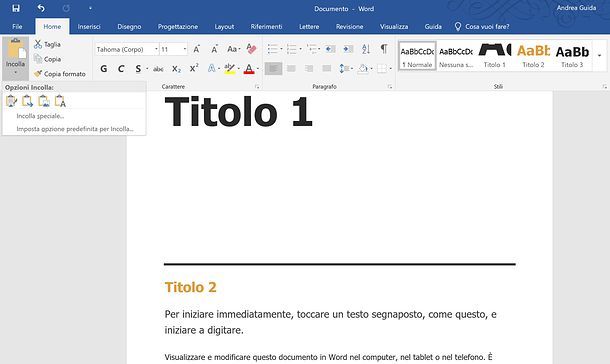Choose keep text only paste option

(60, 101)
